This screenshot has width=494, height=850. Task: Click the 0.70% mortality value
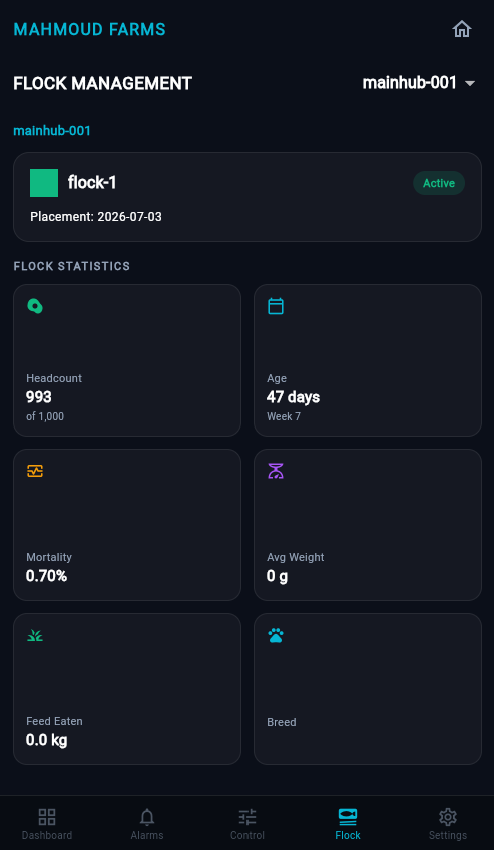click(47, 576)
